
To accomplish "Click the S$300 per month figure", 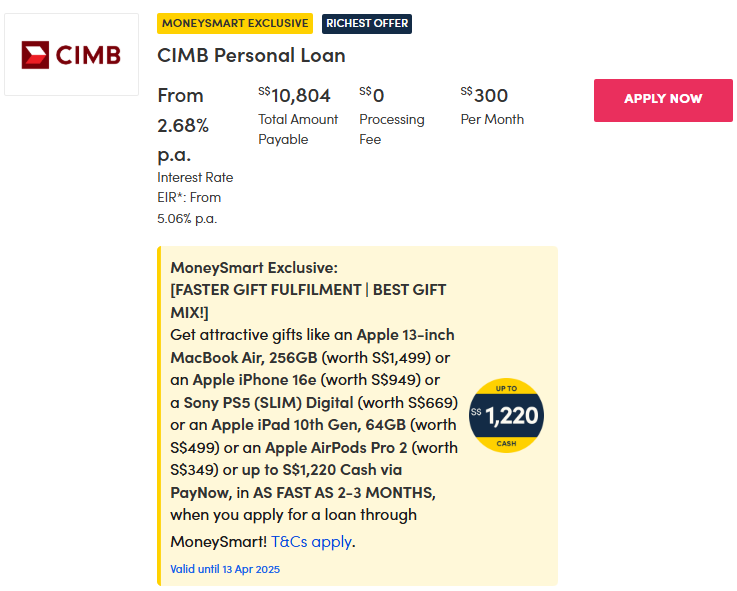I will 485,96.
